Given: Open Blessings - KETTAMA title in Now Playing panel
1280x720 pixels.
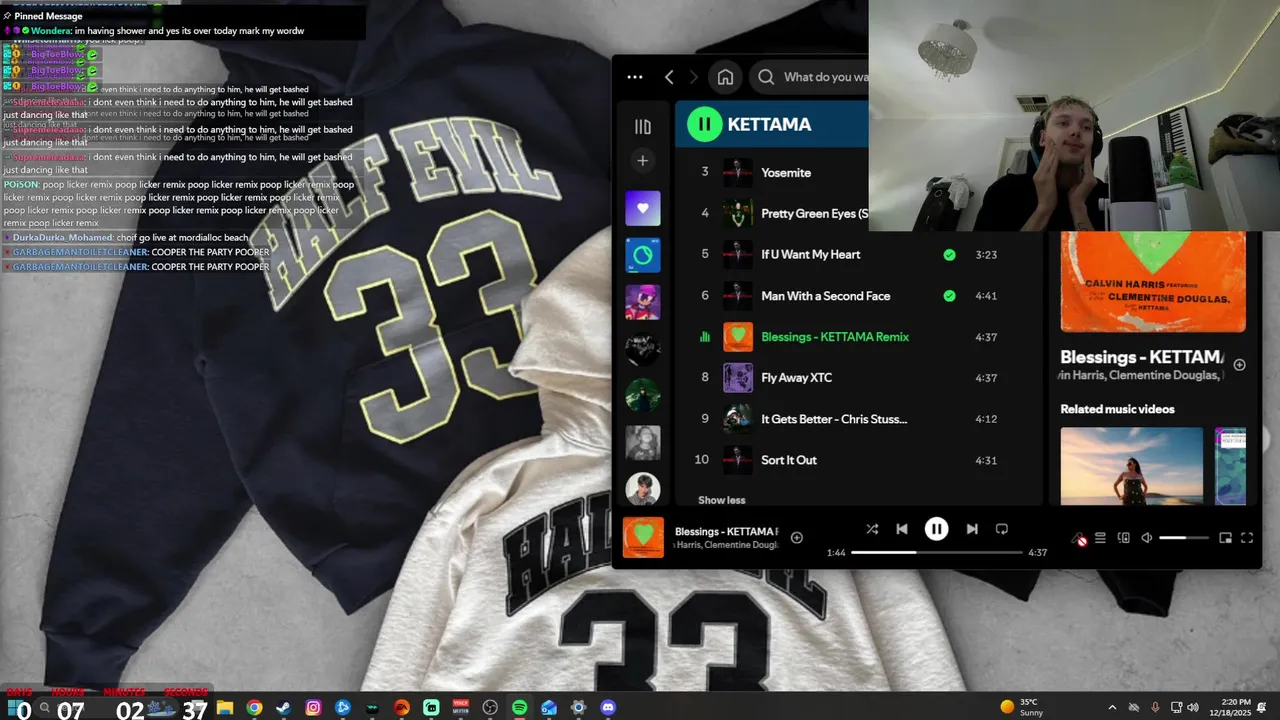Looking at the screenshot, I should [1141, 357].
